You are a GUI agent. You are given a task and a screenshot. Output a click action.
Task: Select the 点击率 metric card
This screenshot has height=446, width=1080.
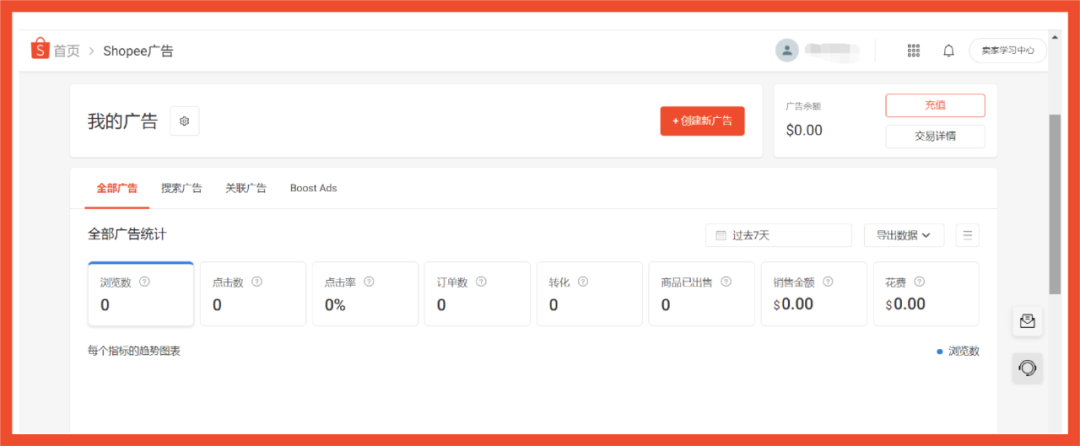[x=365, y=294]
